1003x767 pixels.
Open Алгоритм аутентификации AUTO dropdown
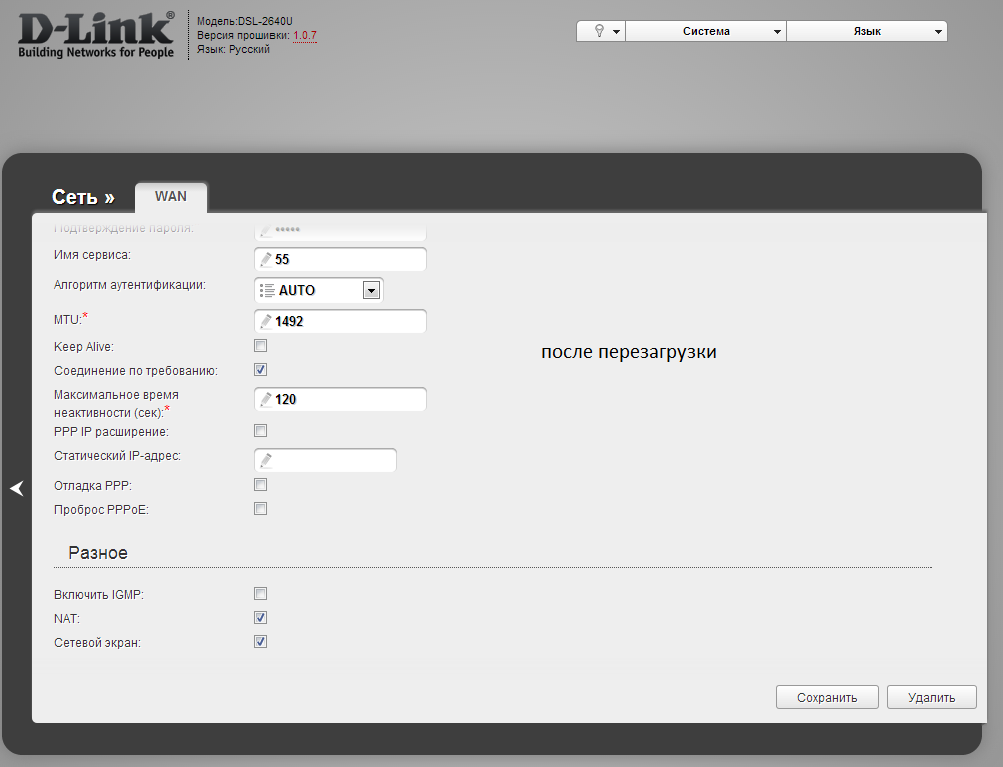point(319,290)
